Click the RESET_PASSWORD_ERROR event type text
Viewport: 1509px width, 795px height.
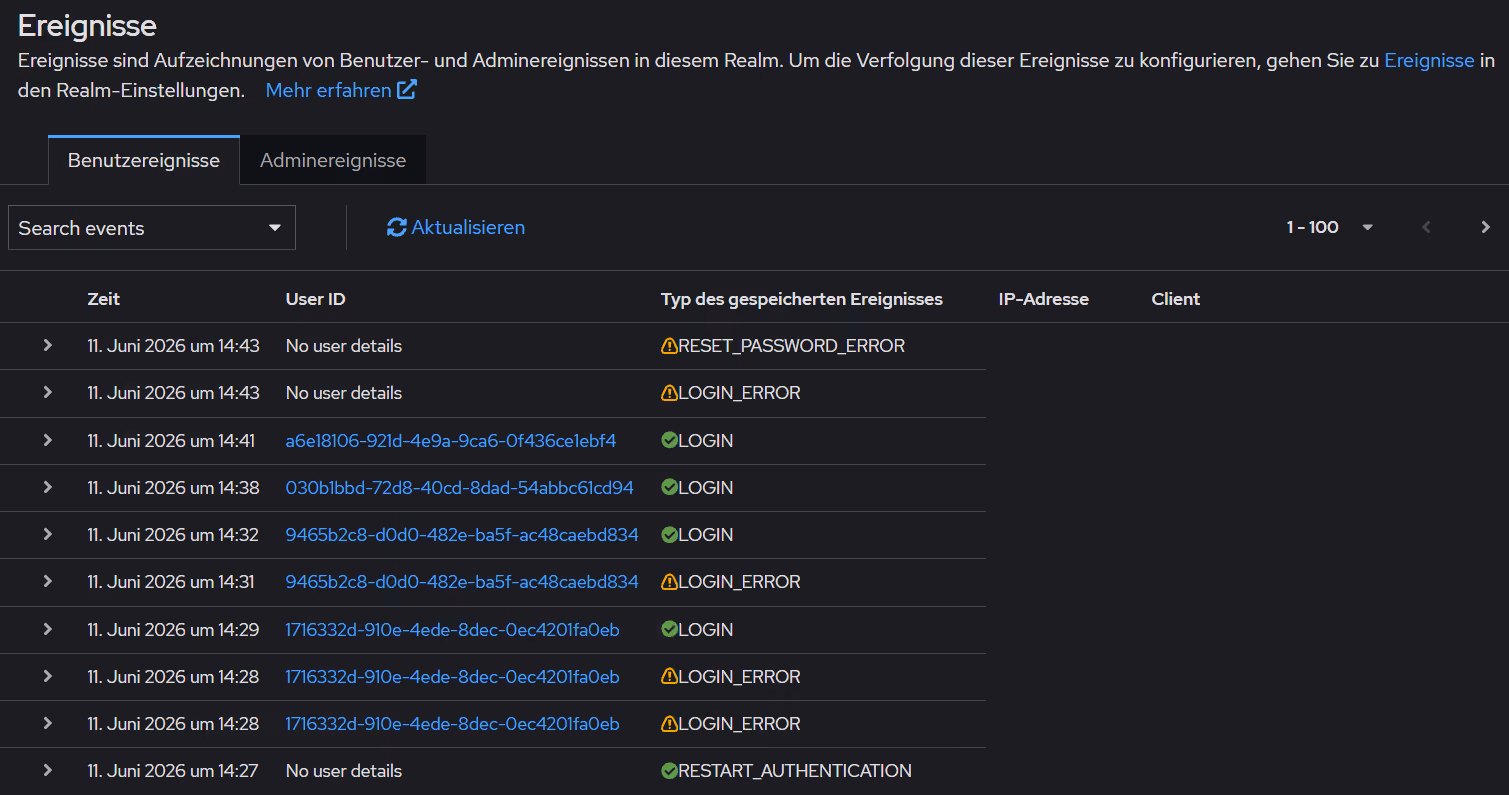[x=792, y=346]
